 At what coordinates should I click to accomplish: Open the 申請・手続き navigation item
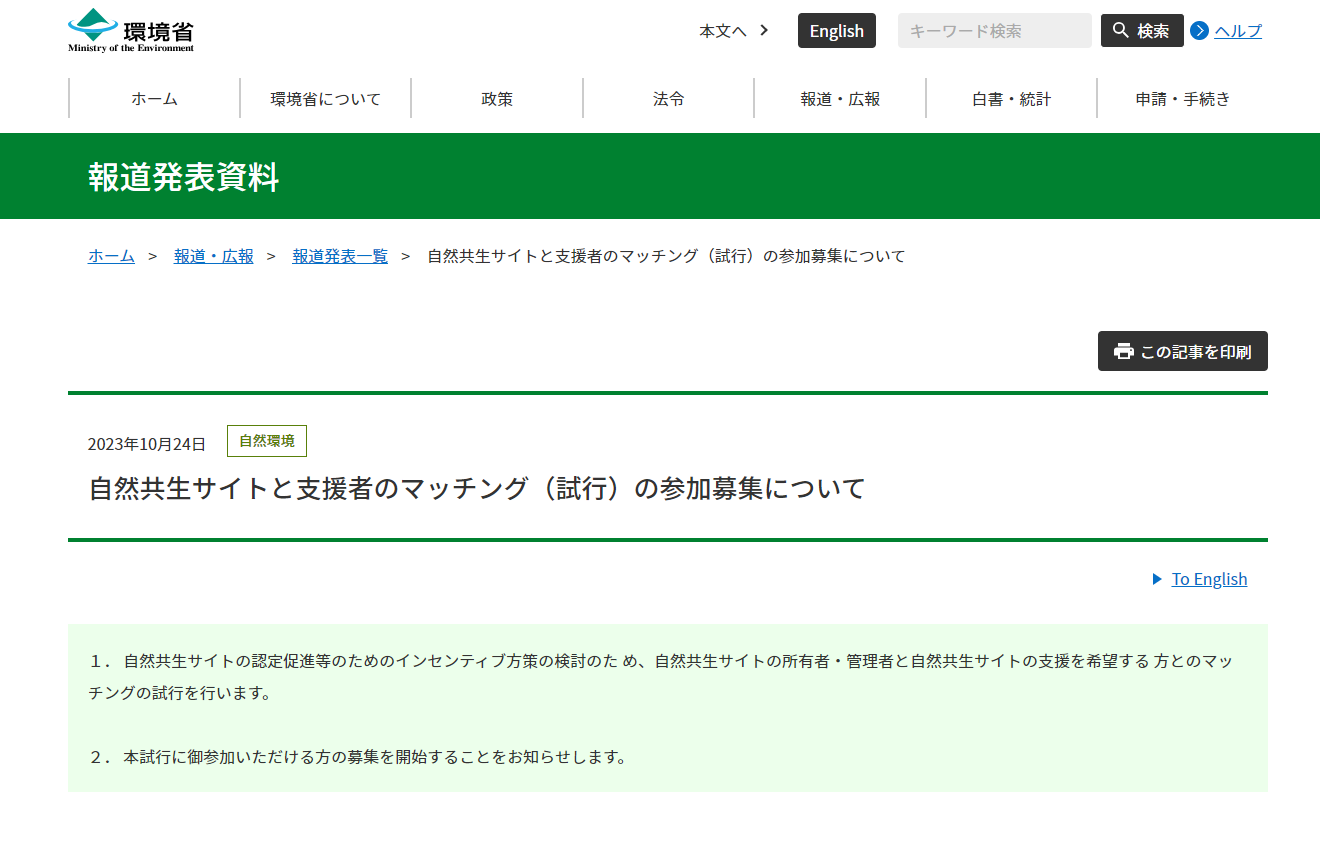1183,99
